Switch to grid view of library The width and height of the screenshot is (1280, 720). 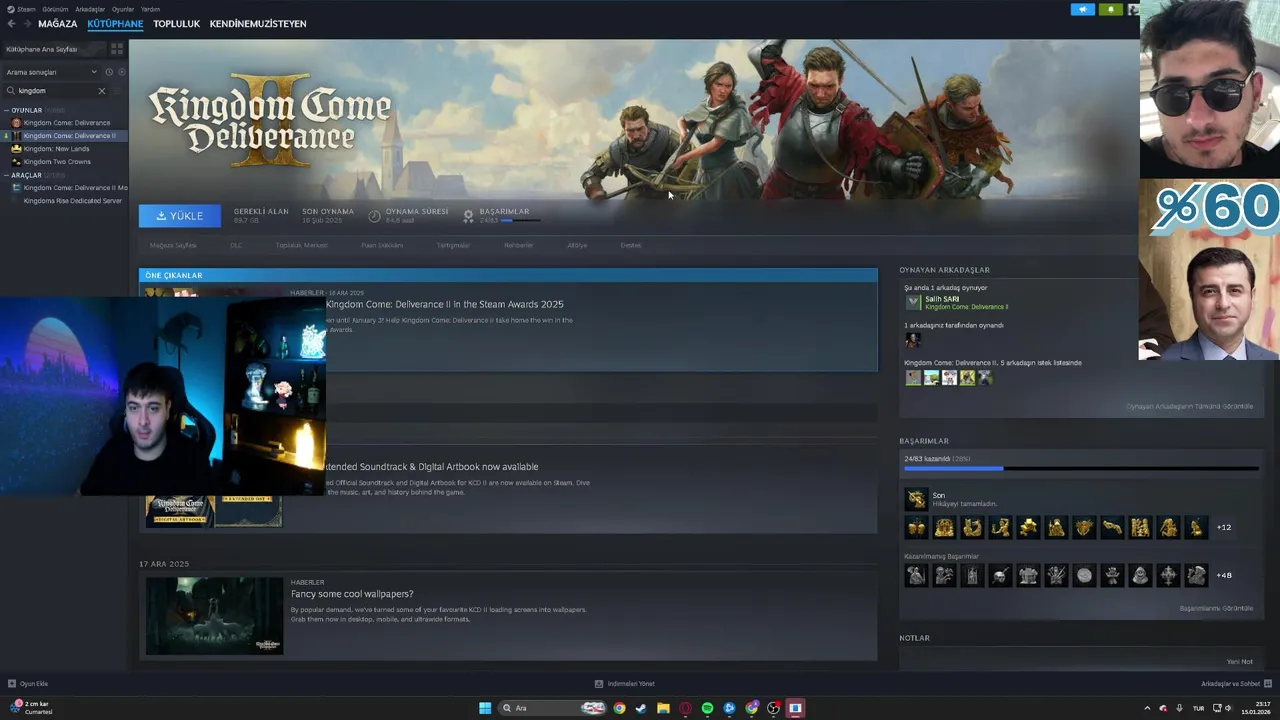click(x=117, y=48)
